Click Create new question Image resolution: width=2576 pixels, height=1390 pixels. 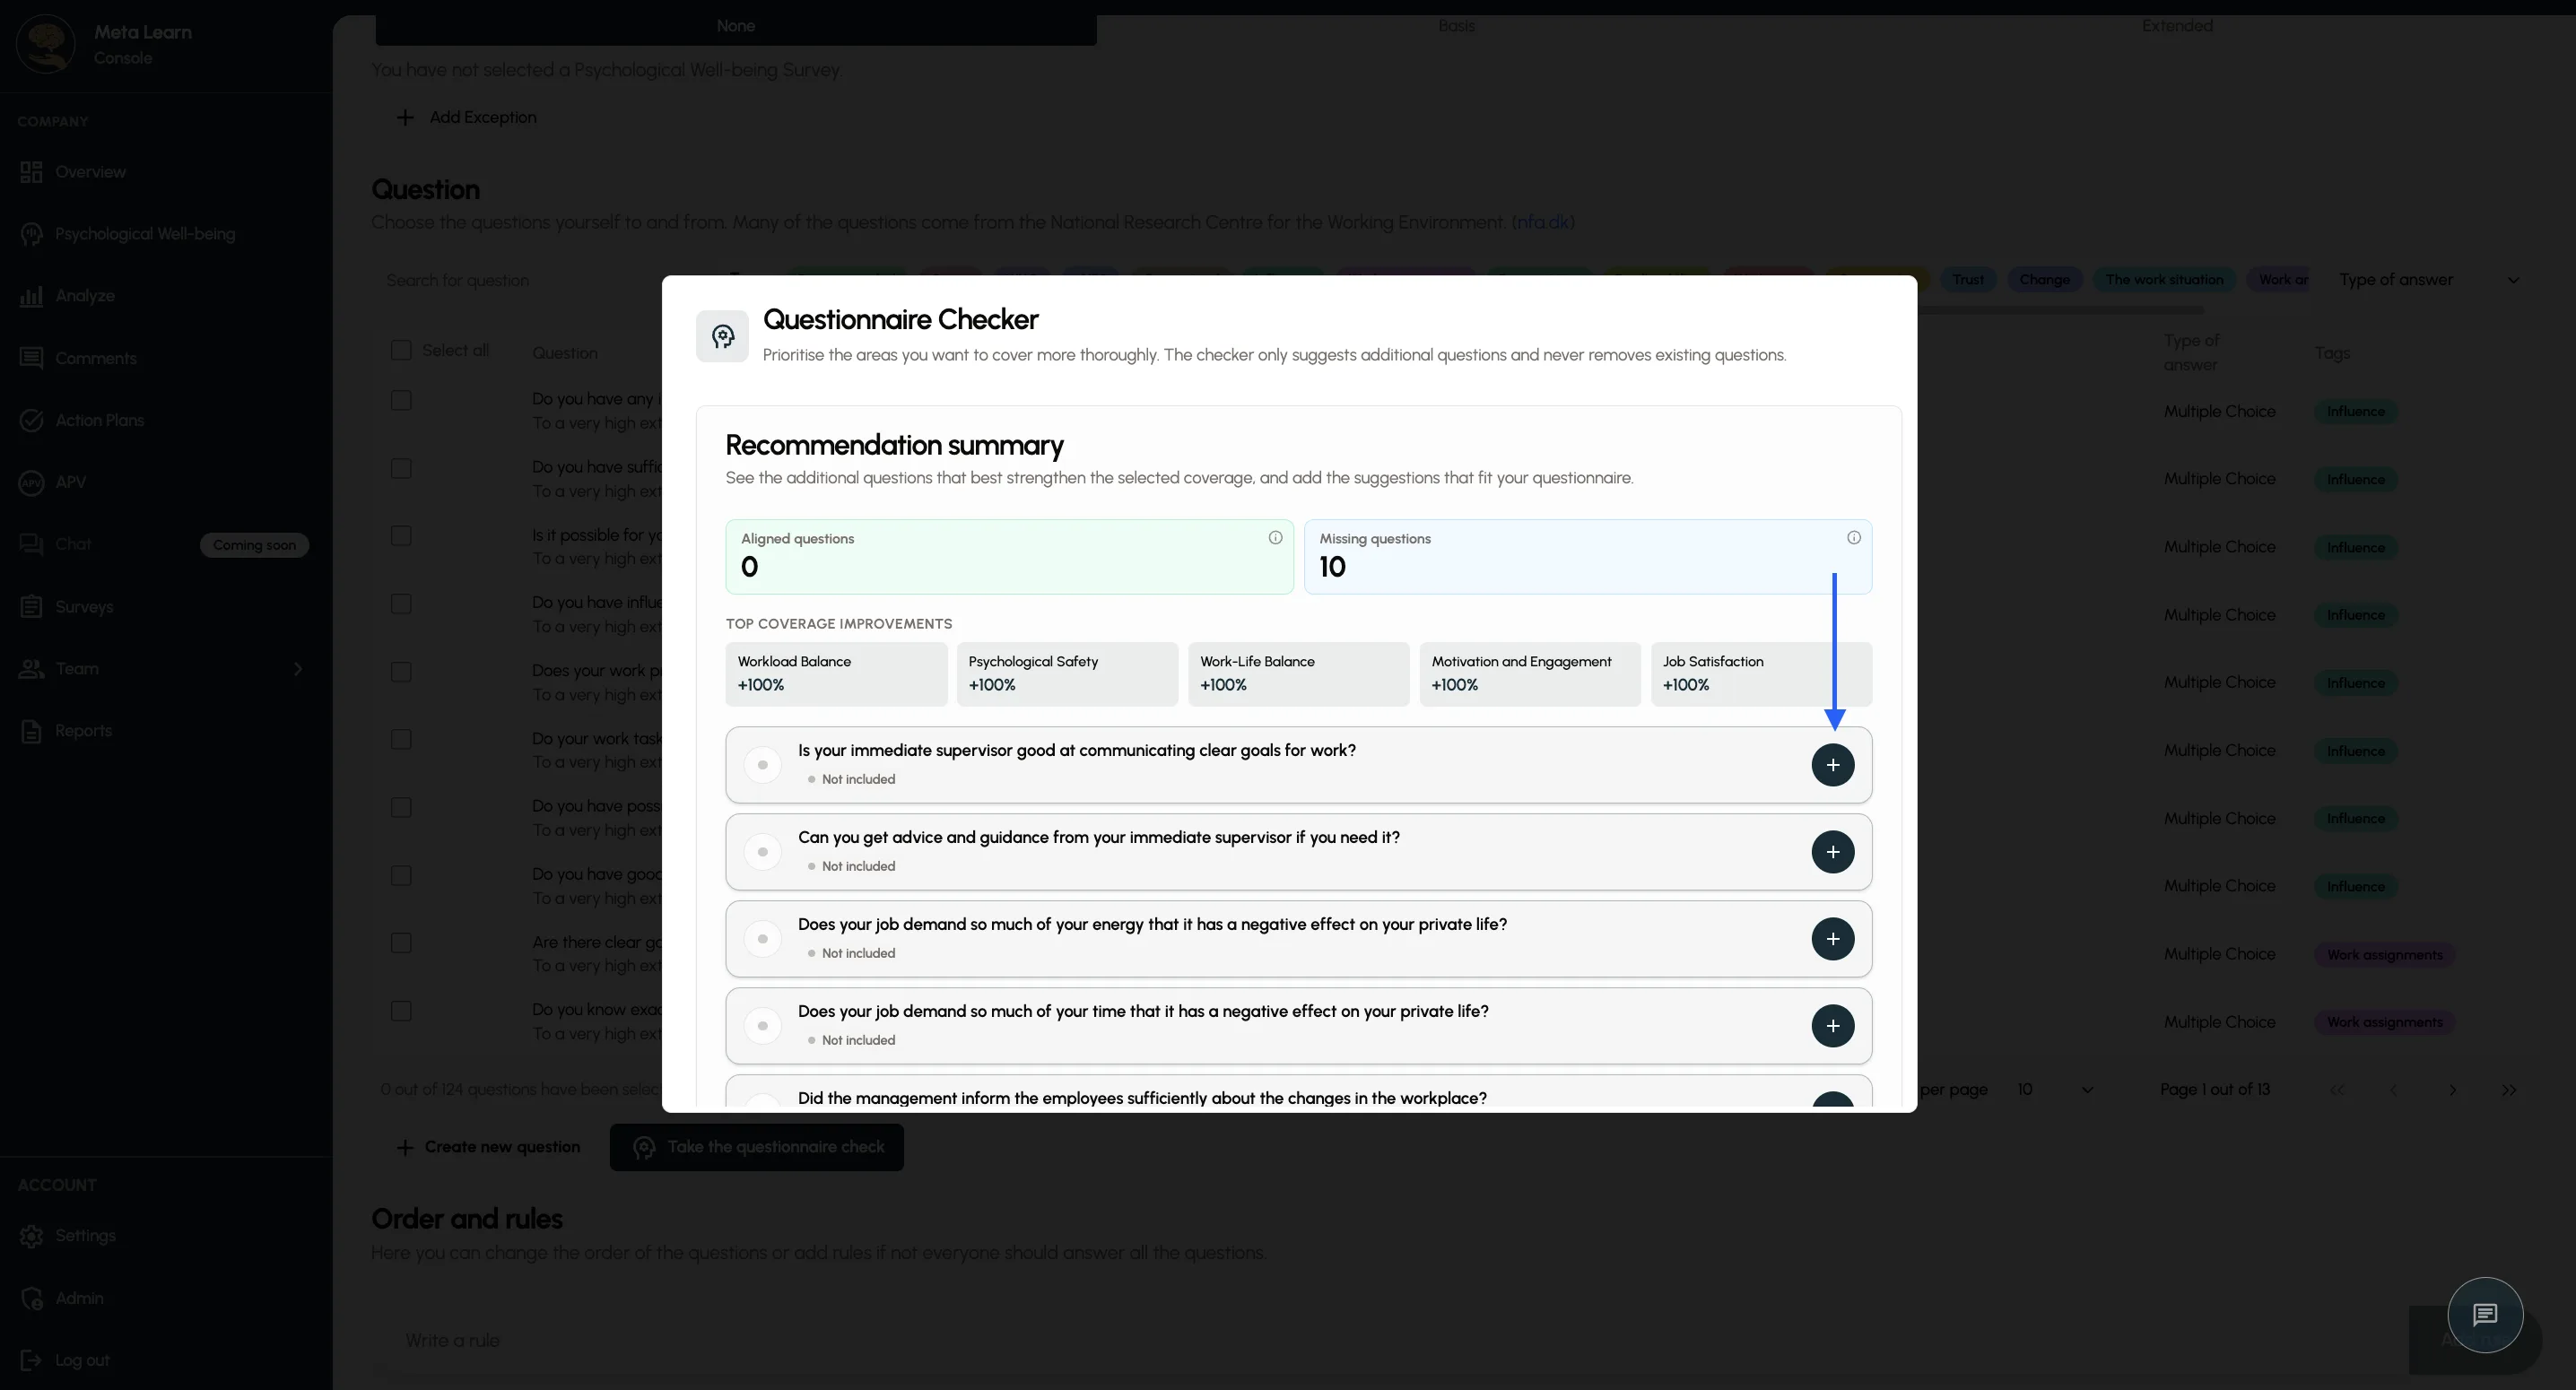(488, 1147)
